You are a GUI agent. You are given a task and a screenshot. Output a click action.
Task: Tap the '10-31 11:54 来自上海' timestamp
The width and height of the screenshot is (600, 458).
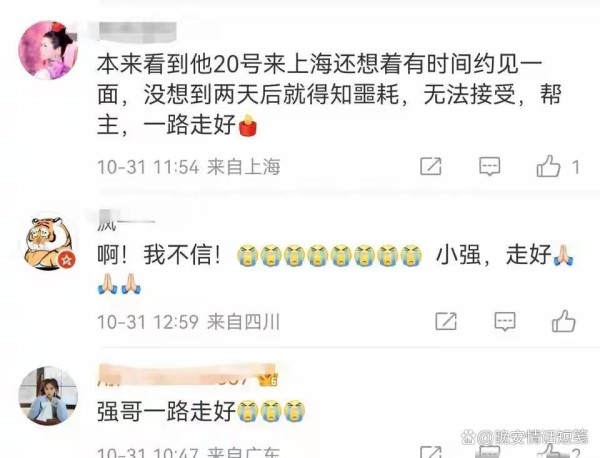(x=189, y=167)
